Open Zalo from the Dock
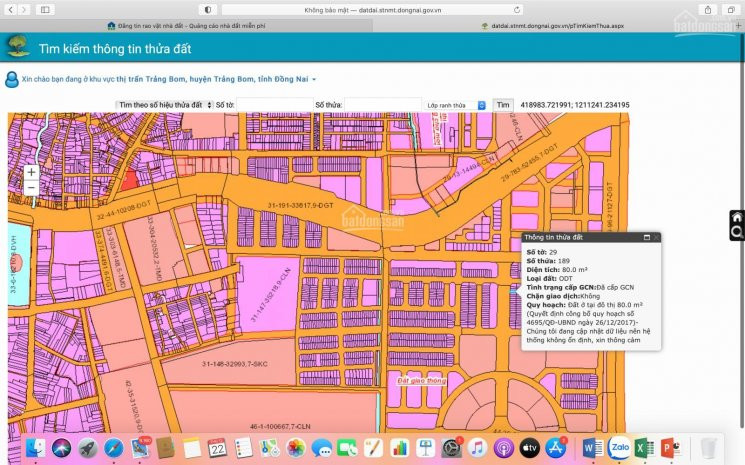 pos(619,448)
